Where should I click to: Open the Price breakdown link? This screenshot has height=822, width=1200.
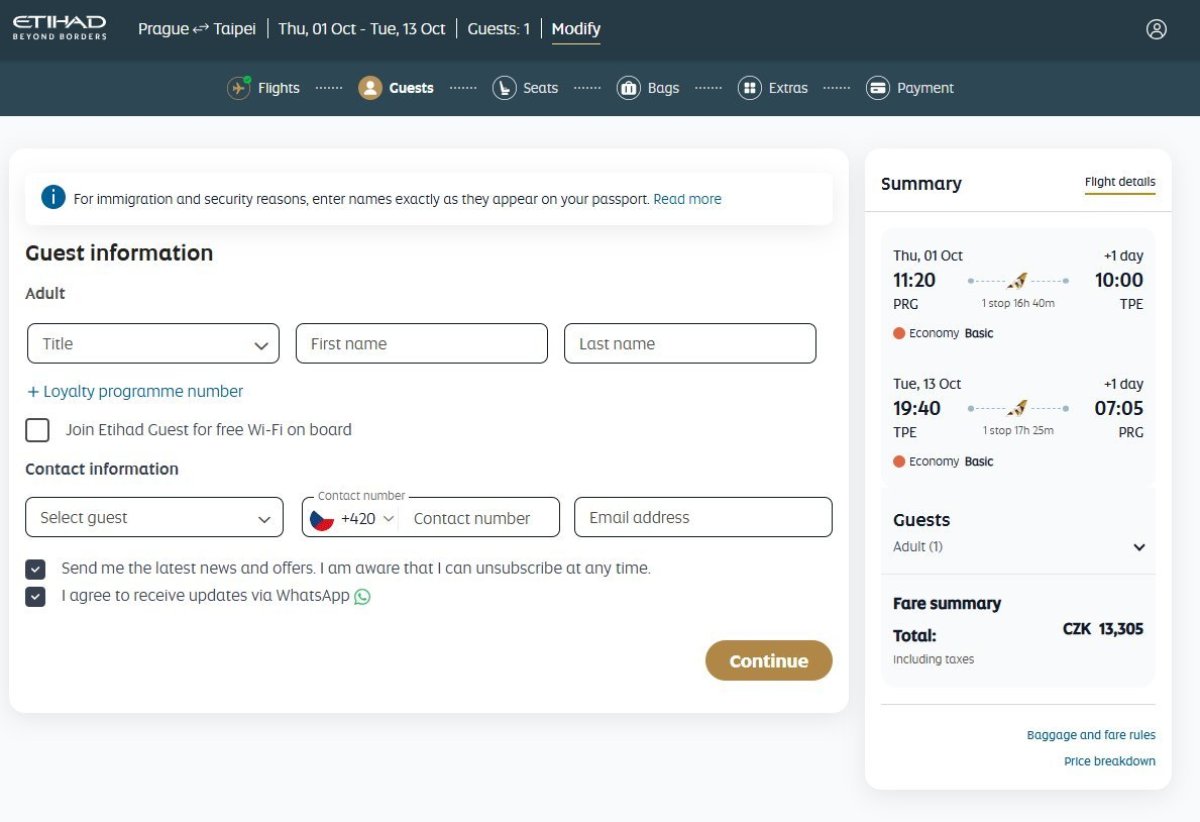(1110, 761)
